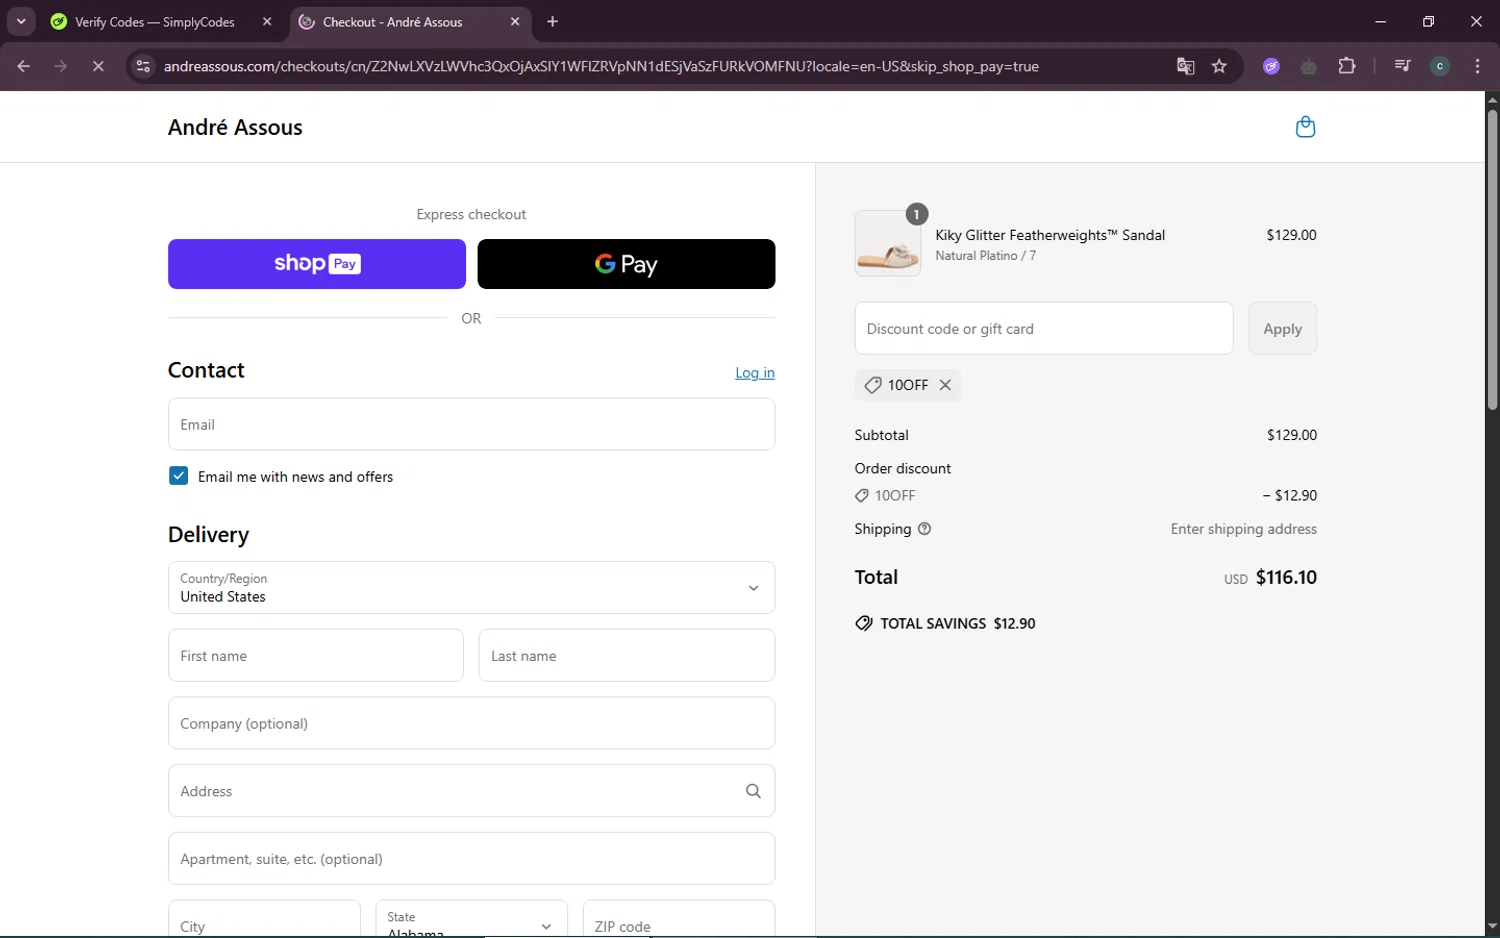Click the Company (optional) field

pyautogui.click(x=471, y=723)
